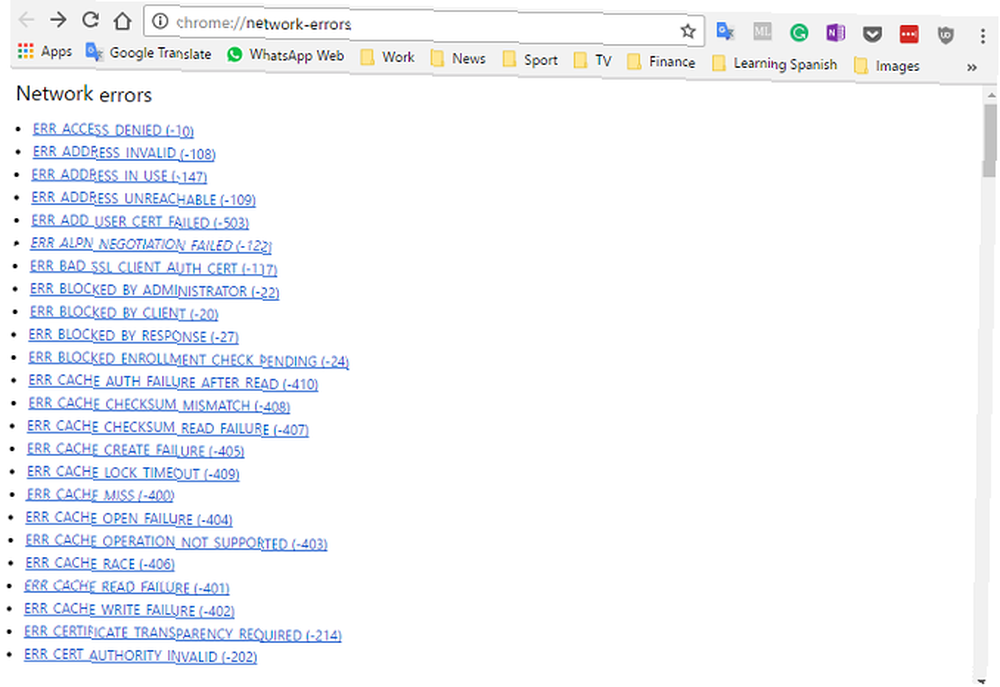
Task: Open ERR_CACHE_OPEN_FAILURE (-404) link
Action: [x=129, y=519]
